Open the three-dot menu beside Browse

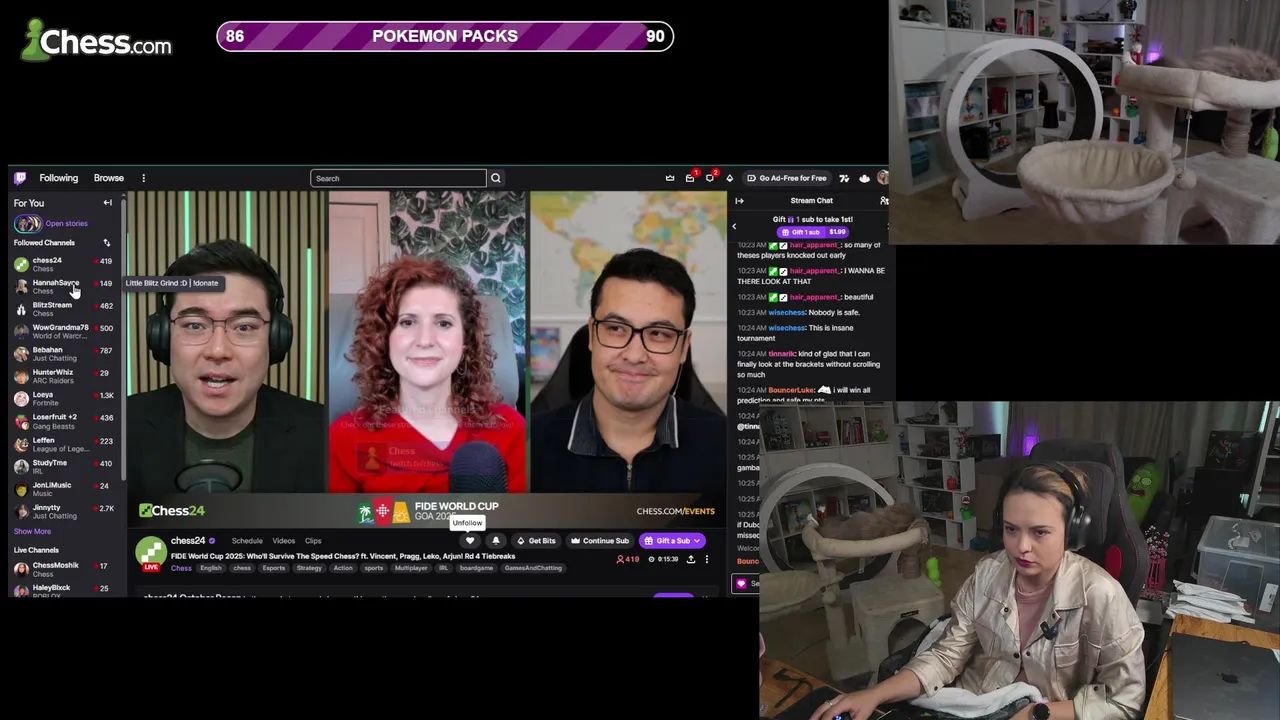pos(143,178)
